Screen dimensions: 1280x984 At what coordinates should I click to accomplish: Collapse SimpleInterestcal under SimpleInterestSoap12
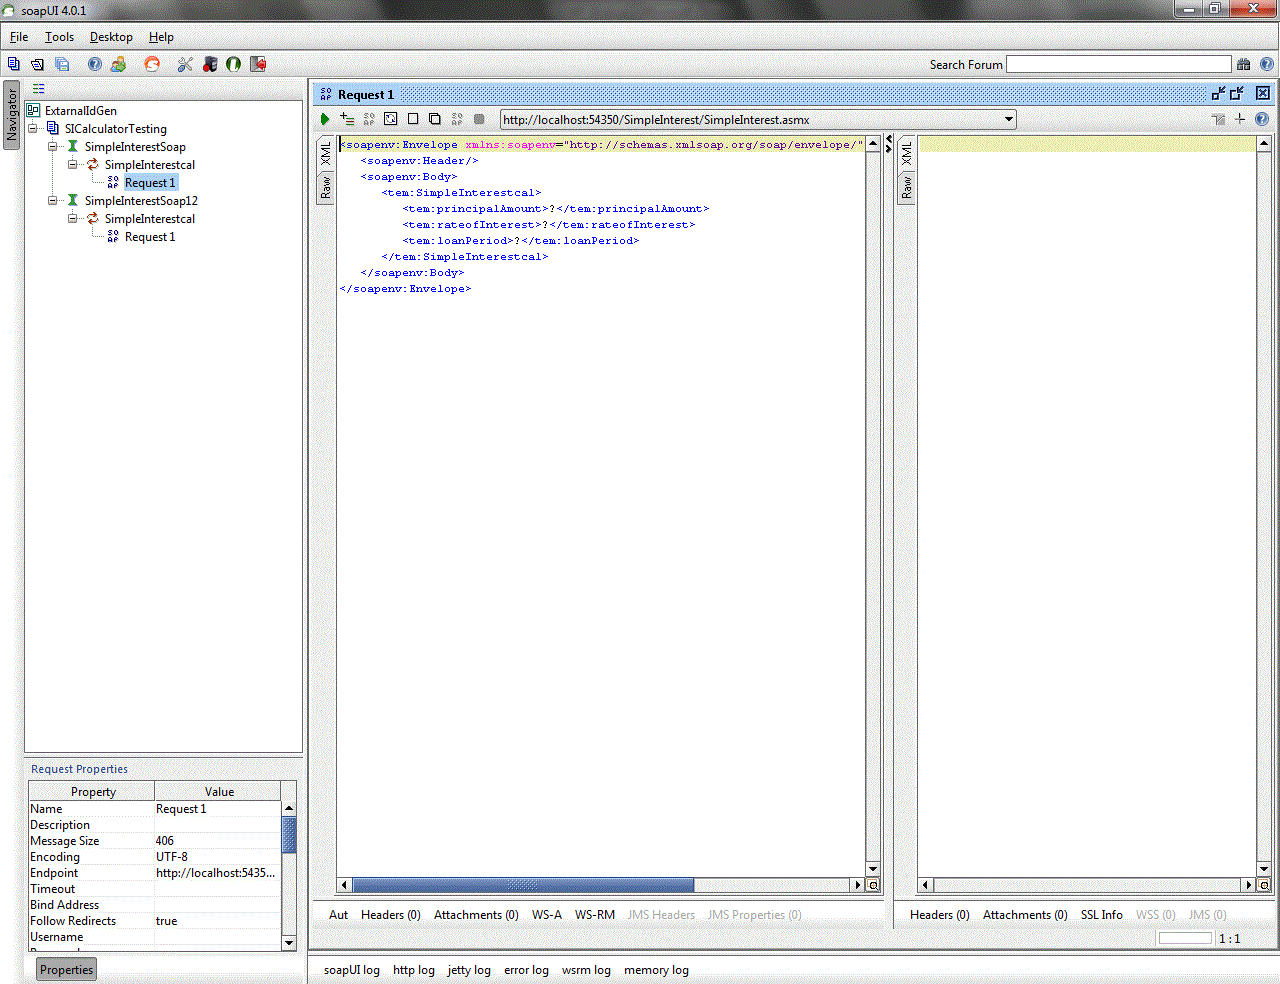coord(73,219)
